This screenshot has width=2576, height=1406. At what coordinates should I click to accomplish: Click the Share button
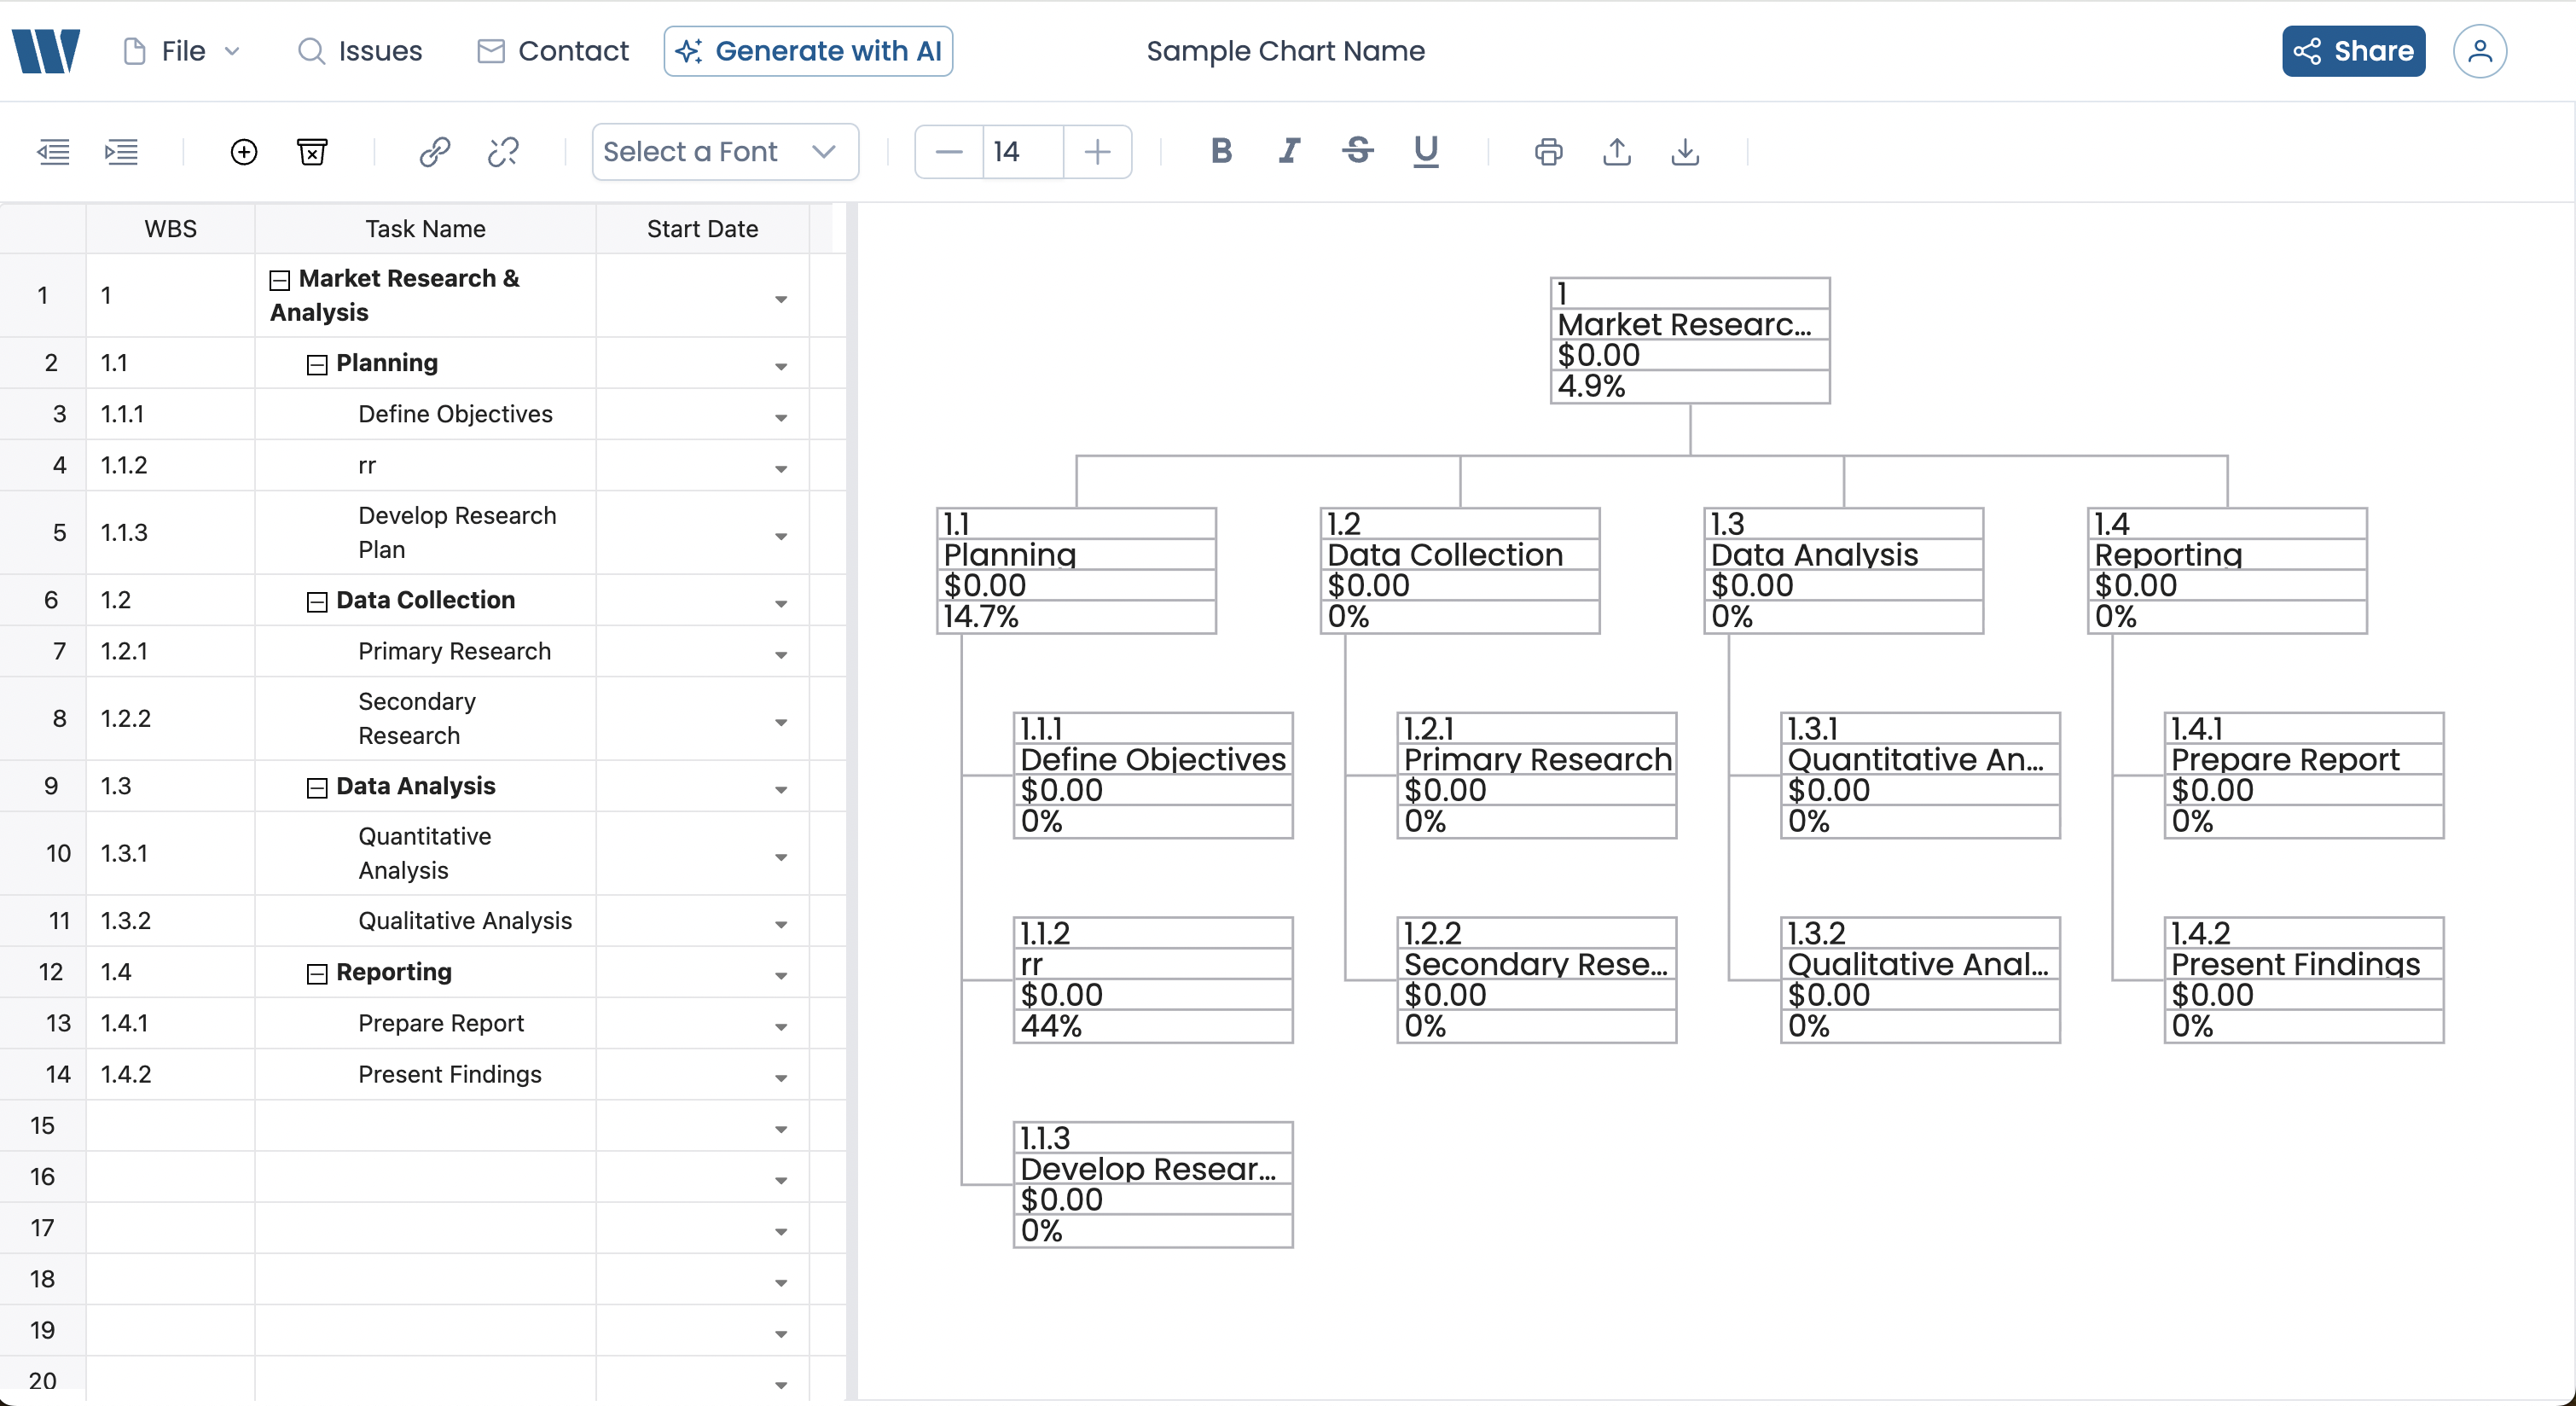(x=2353, y=50)
